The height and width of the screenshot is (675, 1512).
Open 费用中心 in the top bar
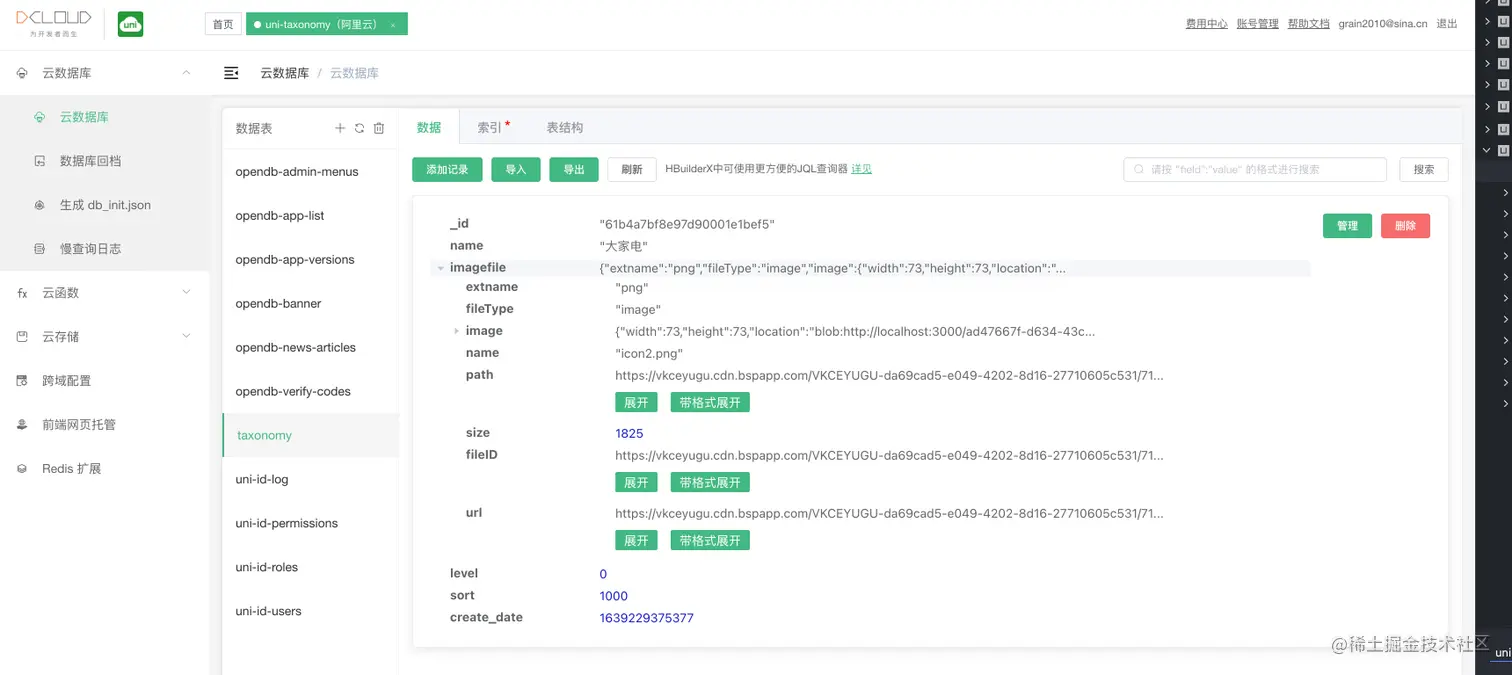(1206, 24)
